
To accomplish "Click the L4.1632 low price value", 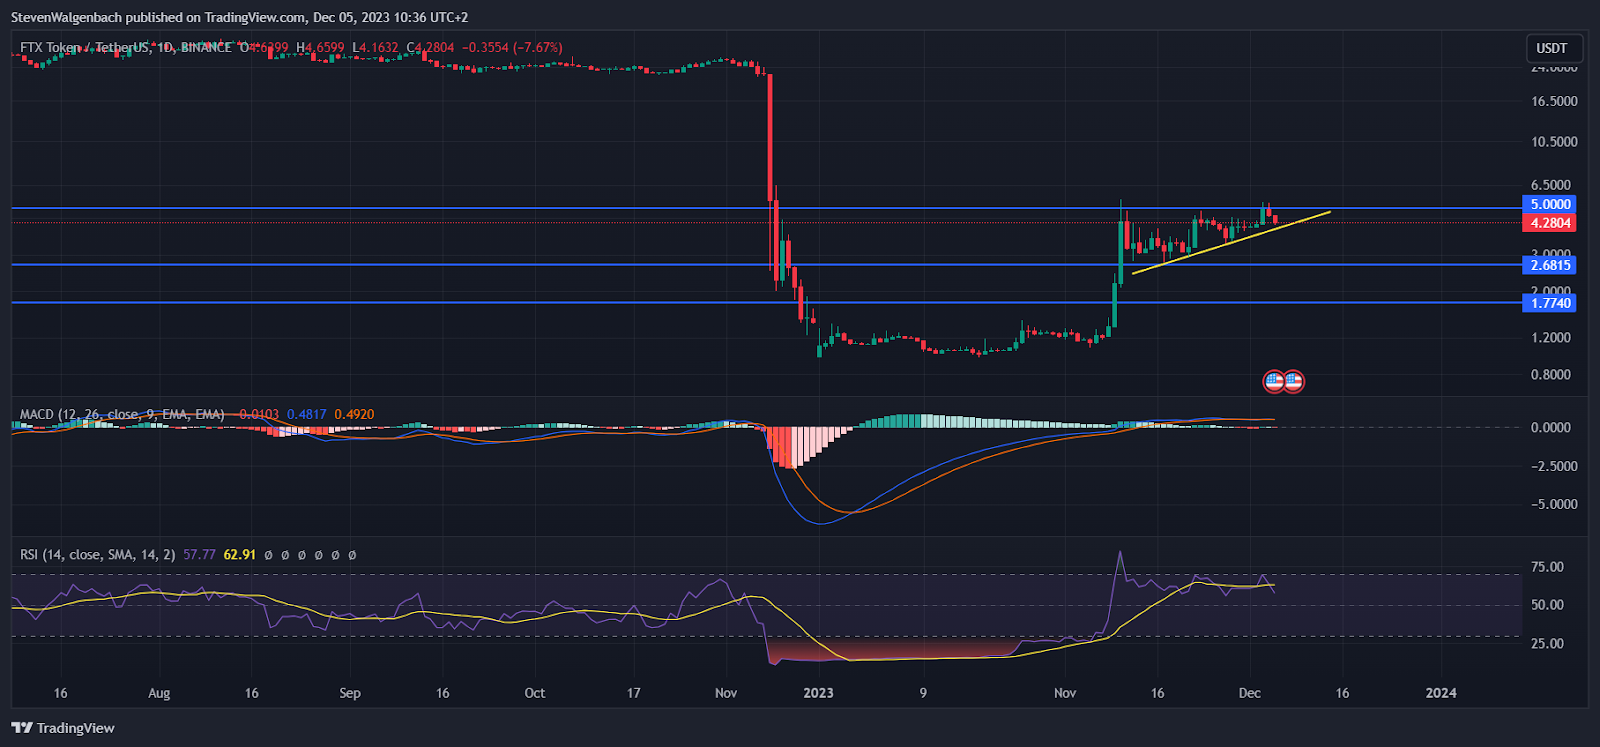I will [x=375, y=47].
